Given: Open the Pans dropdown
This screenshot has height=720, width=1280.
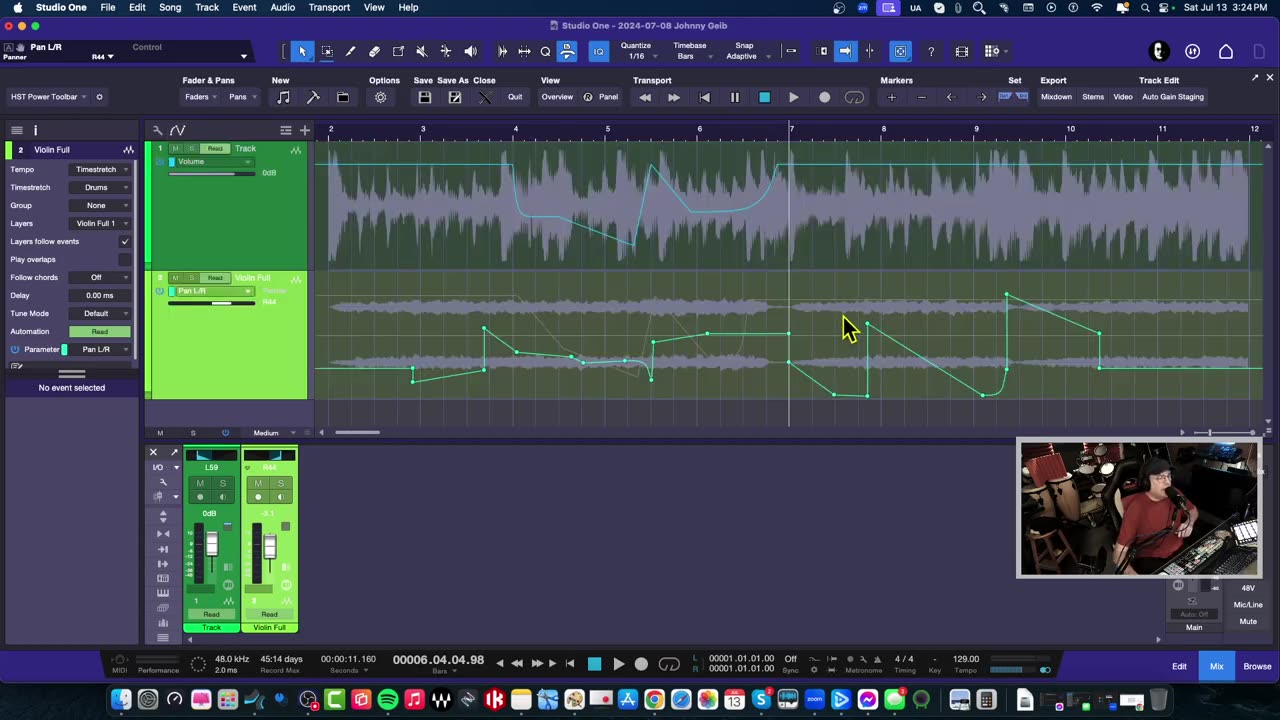Looking at the screenshot, I should [x=241, y=97].
